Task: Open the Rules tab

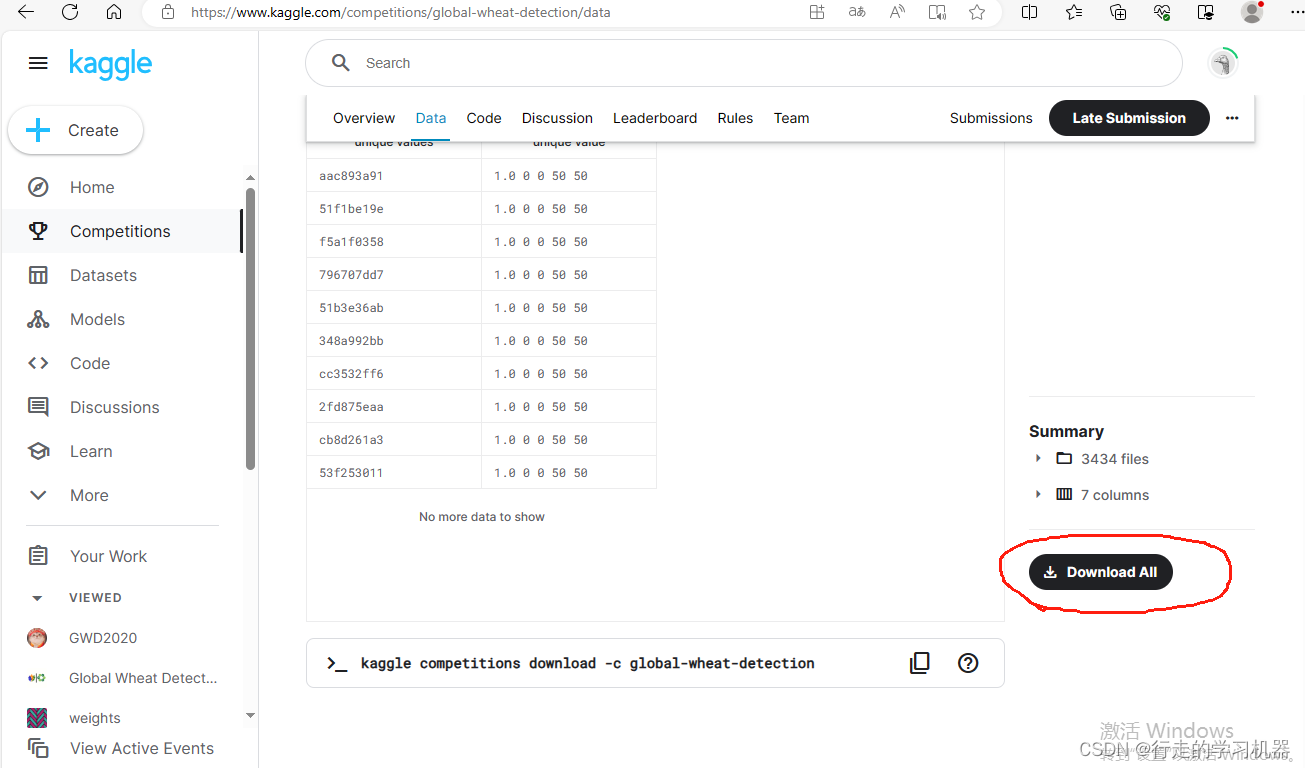Action: point(735,118)
